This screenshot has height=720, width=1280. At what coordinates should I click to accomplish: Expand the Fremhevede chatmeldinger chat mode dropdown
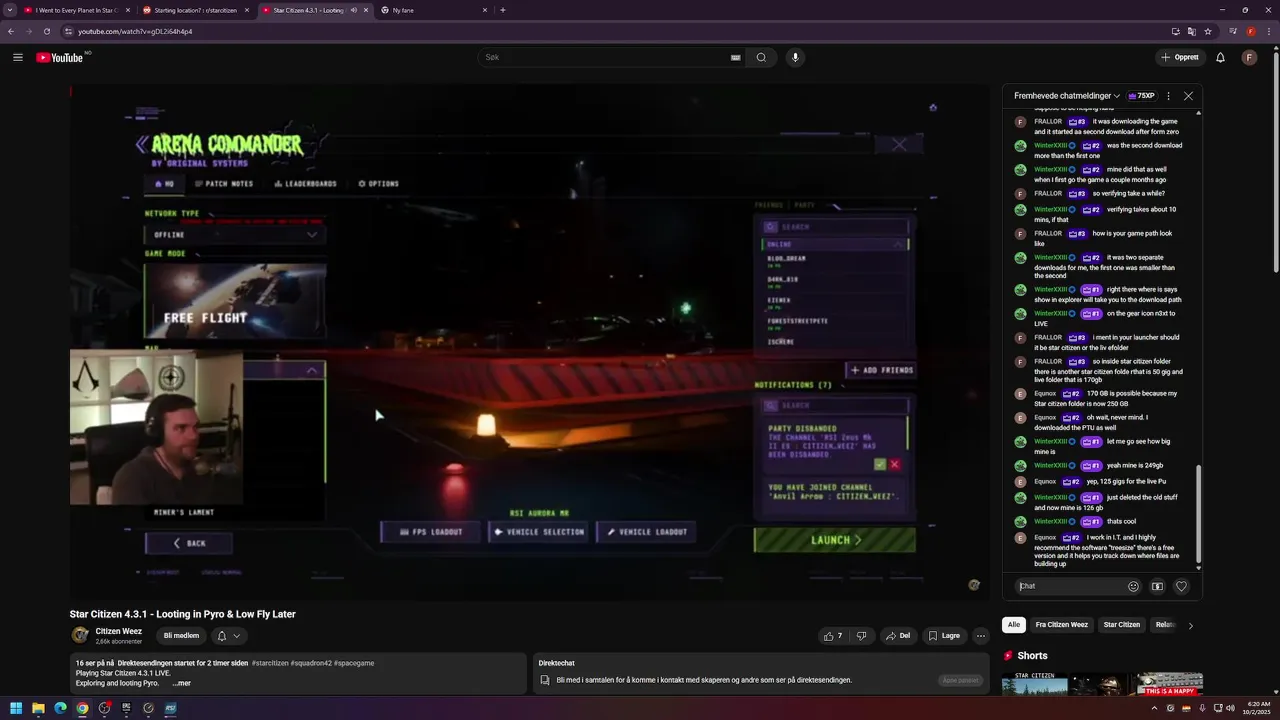pos(1067,96)
